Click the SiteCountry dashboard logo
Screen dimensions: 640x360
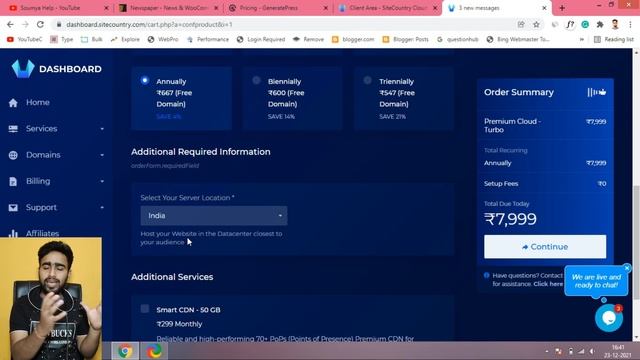click(57, 69)
